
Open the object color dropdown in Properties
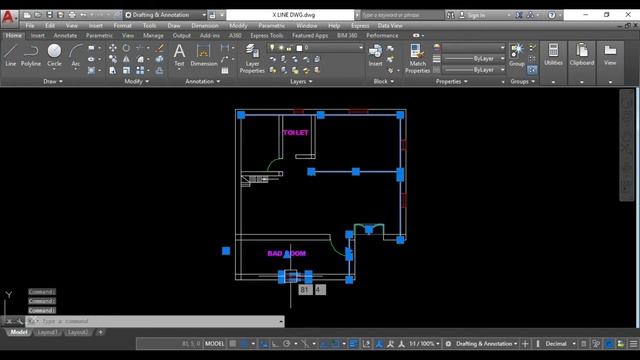(474, 48)
